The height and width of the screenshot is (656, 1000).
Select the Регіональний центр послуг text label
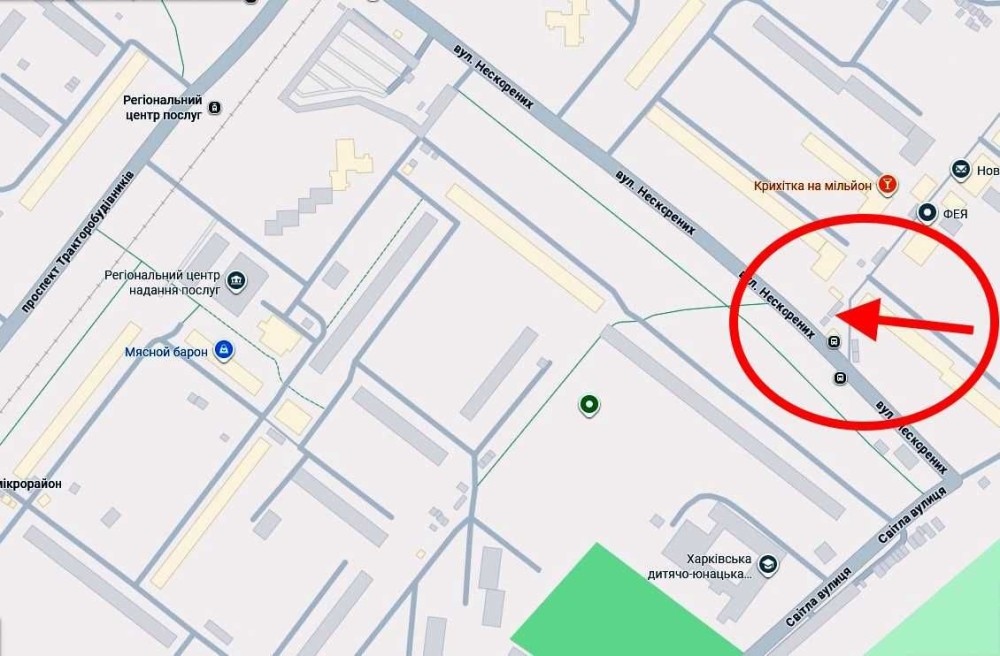(x=163, y=108)
